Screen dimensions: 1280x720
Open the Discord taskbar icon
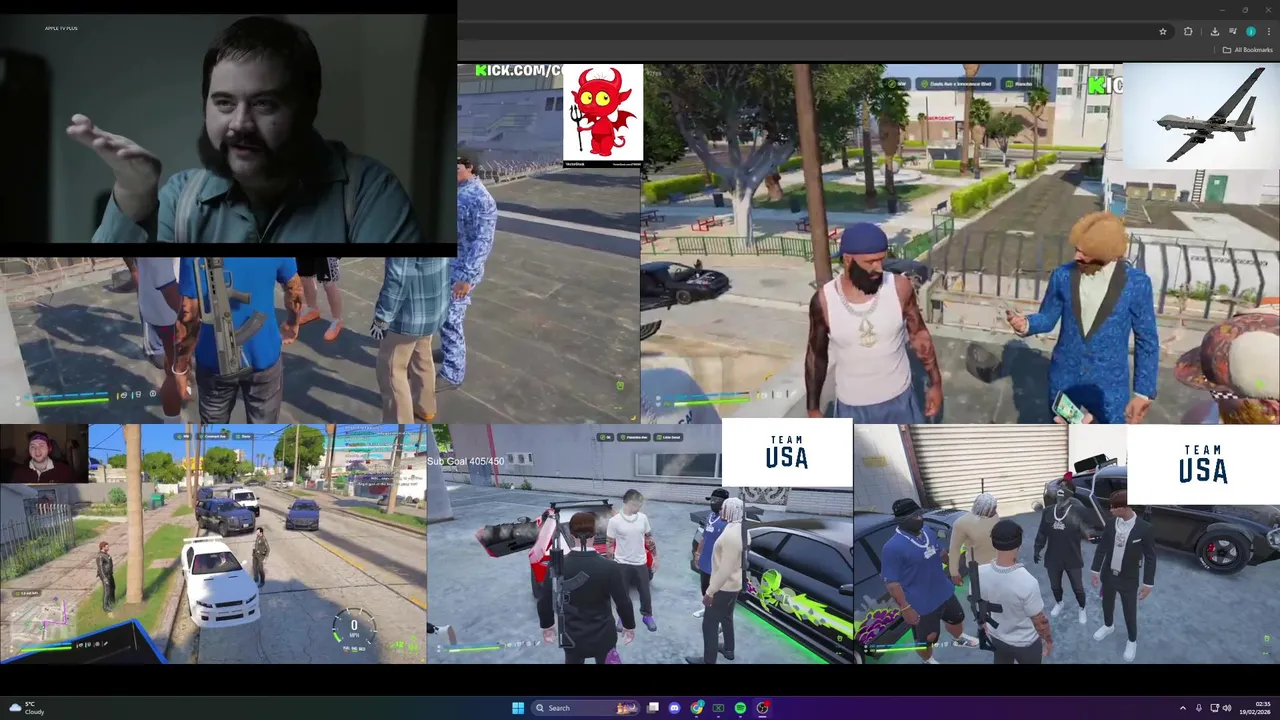675,708
